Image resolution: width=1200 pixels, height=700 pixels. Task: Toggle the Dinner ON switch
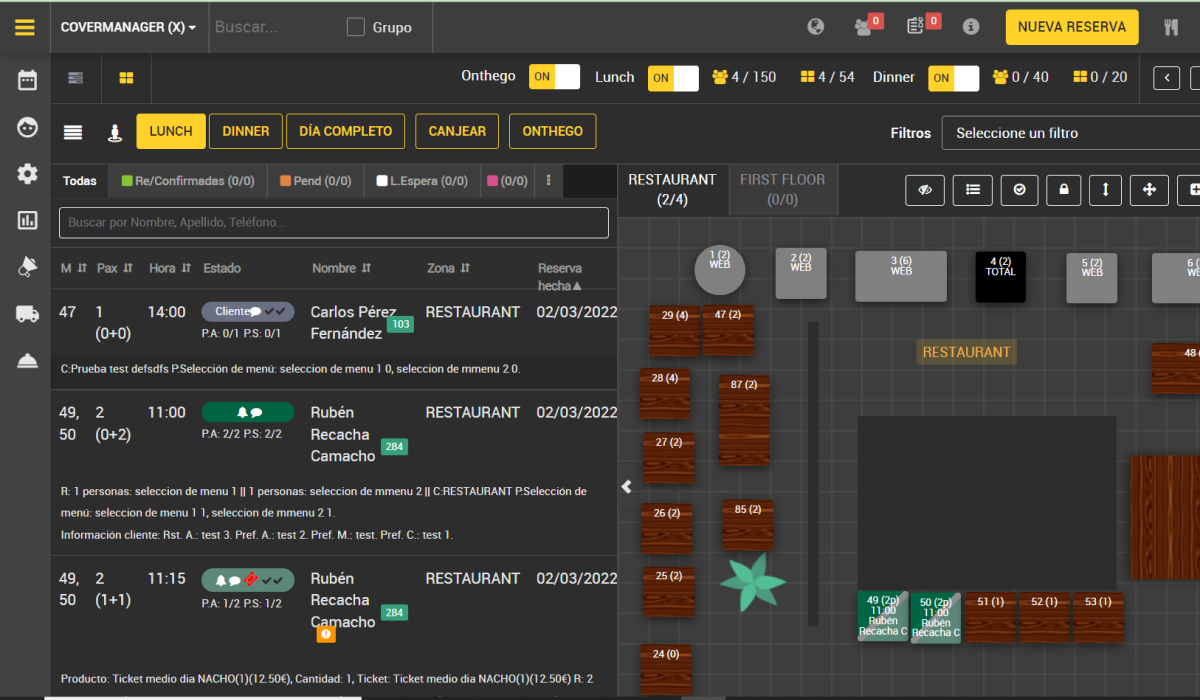[x=953, y=77]
